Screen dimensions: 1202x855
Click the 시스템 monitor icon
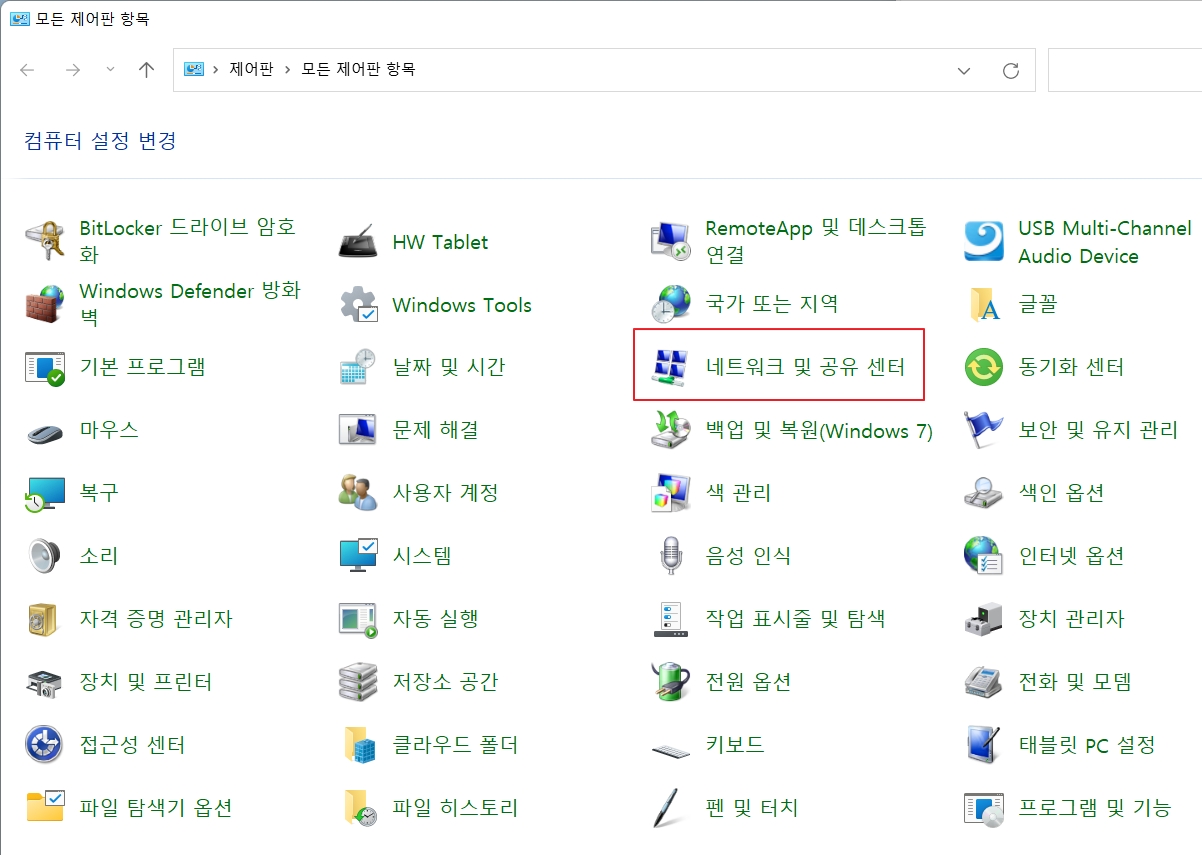[x=358, y=555]
